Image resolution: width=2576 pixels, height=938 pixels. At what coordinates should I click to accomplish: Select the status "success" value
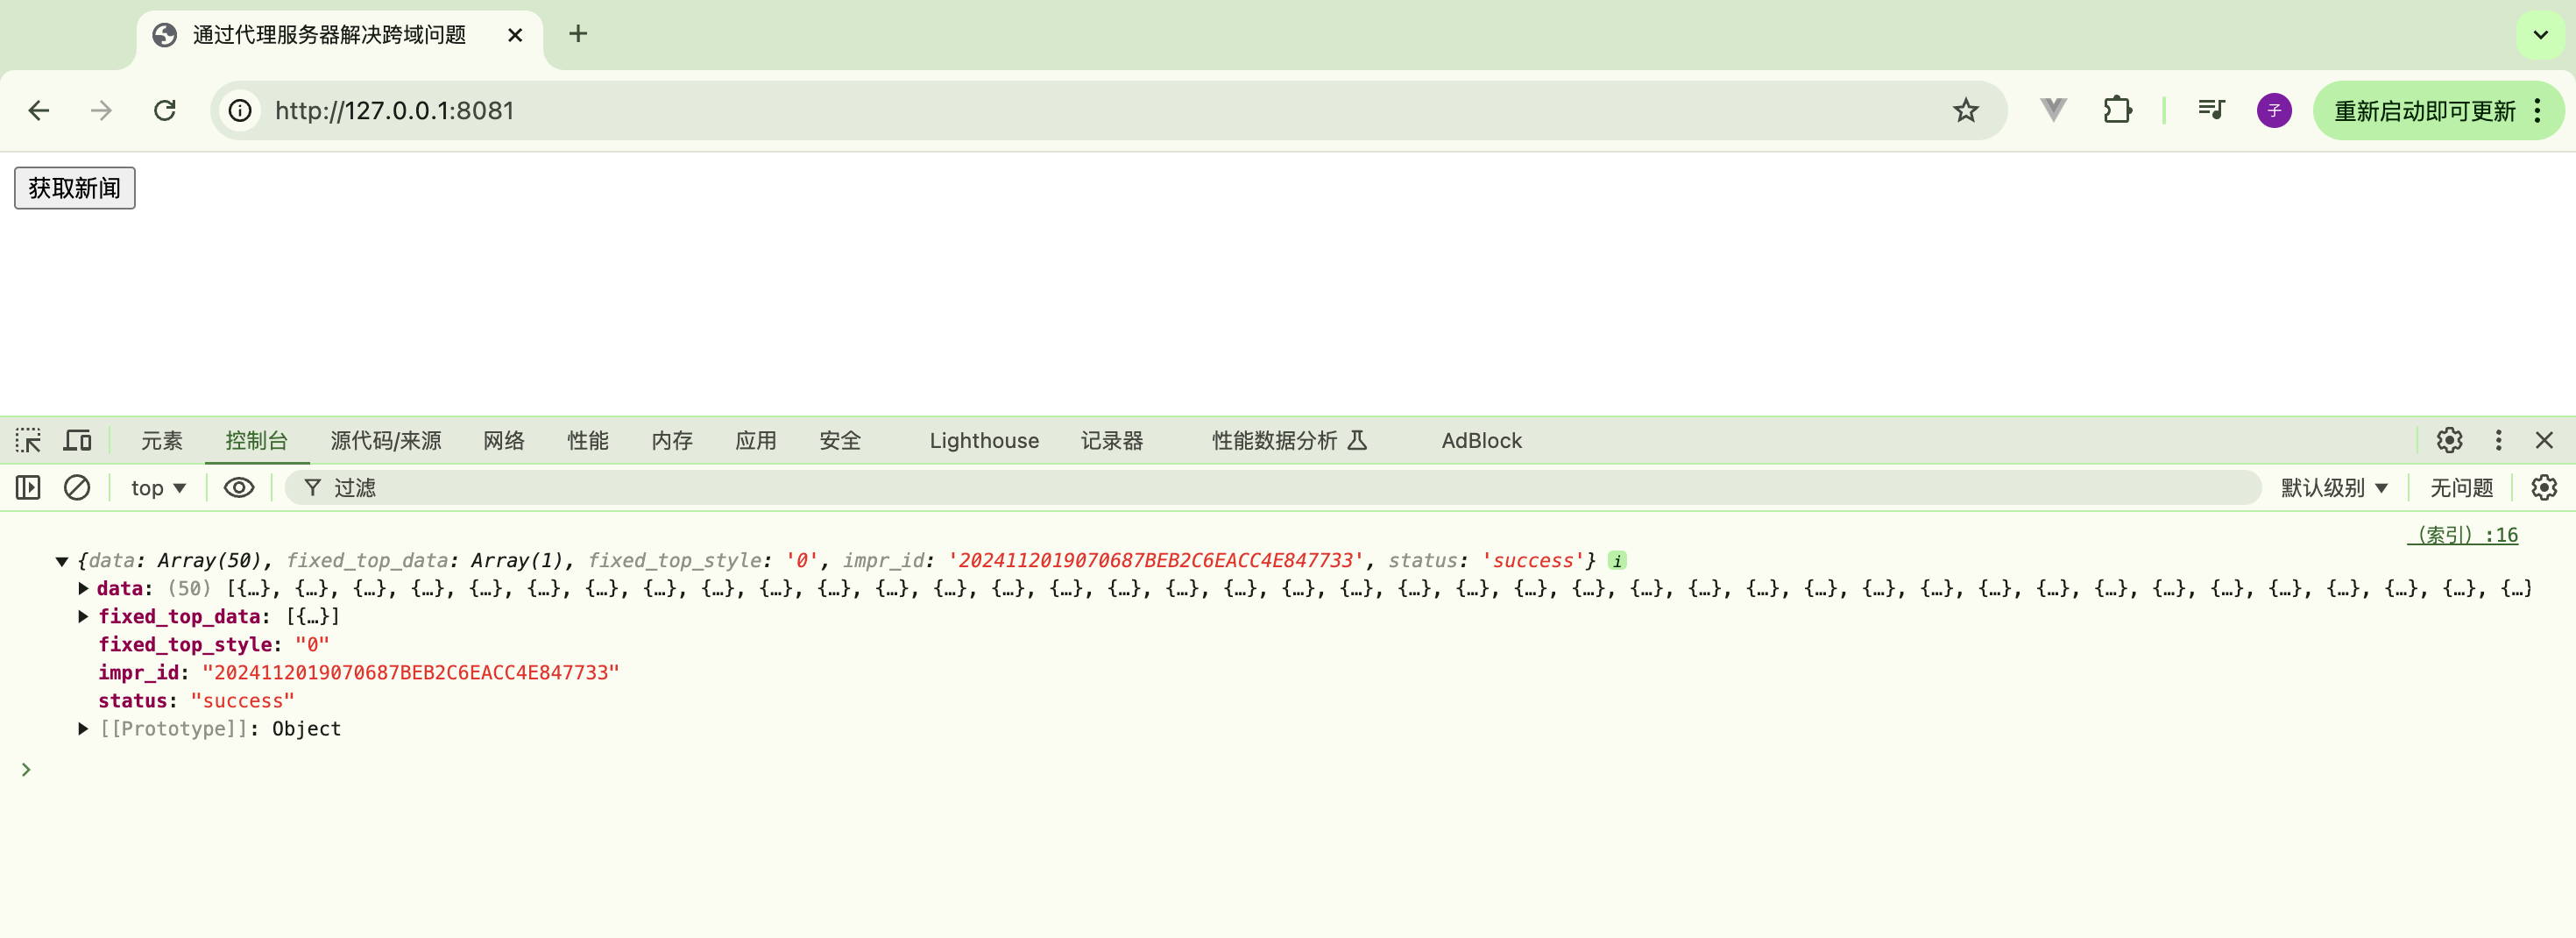tap(243, 700)
